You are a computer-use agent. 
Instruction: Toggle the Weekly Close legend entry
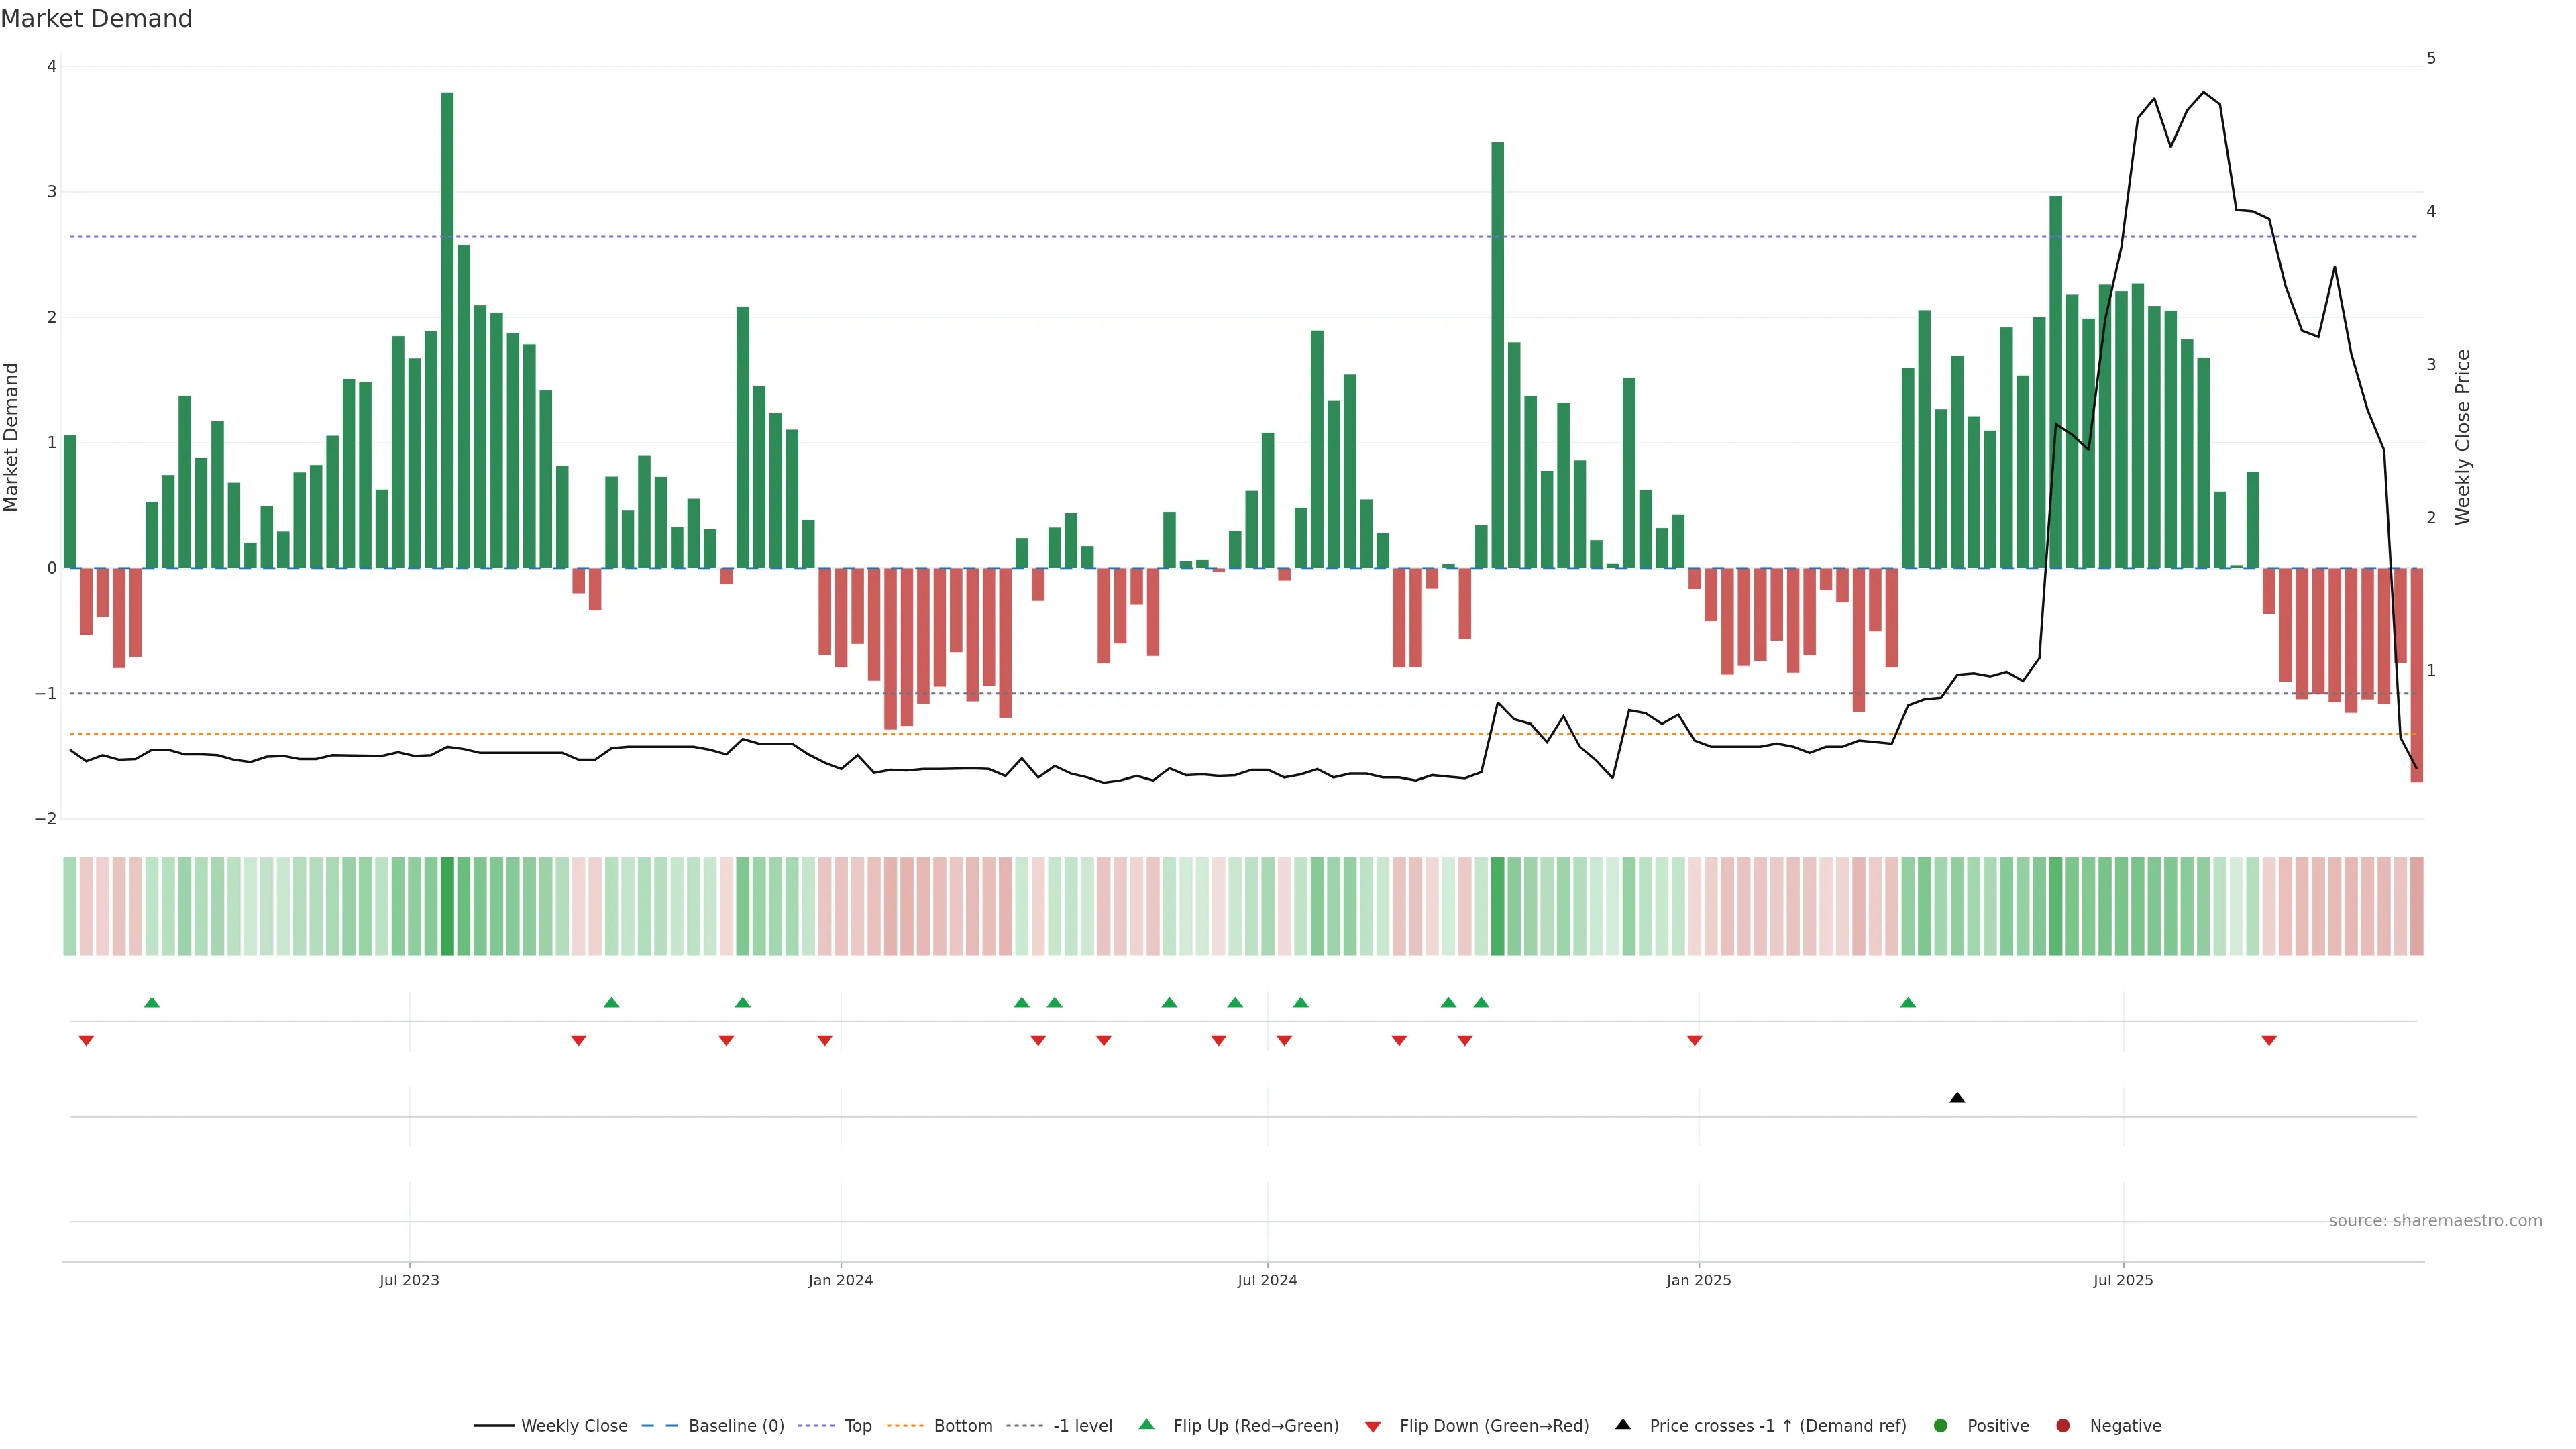[574, 1425]
